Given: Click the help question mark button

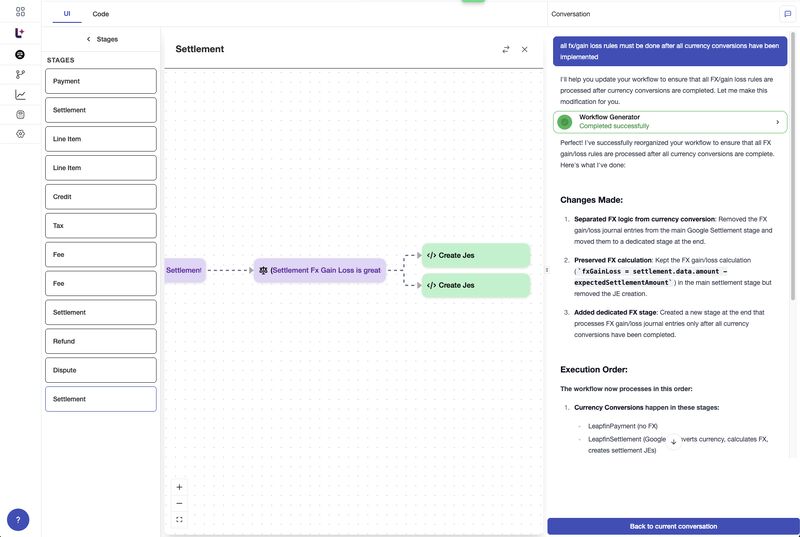Looking at the screenshot, I should 18,520.
